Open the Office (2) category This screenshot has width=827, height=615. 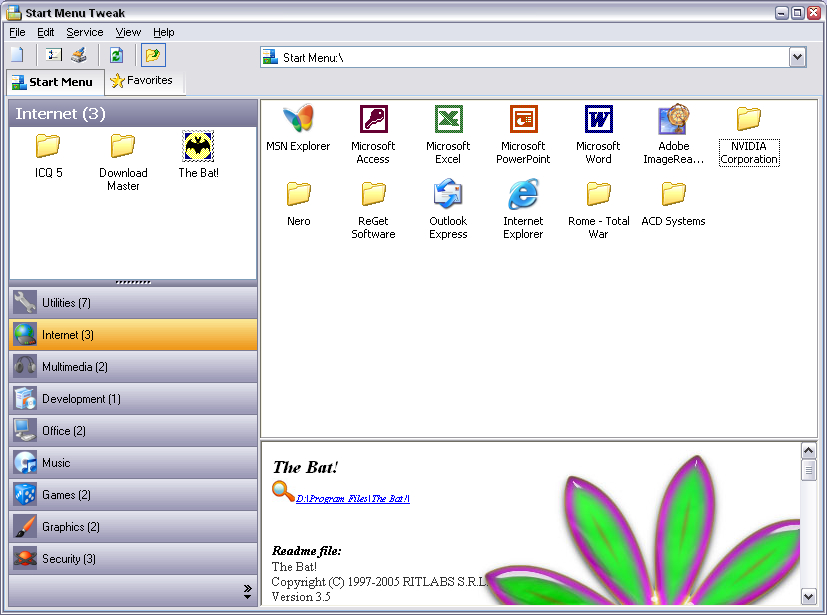point(133,431)
